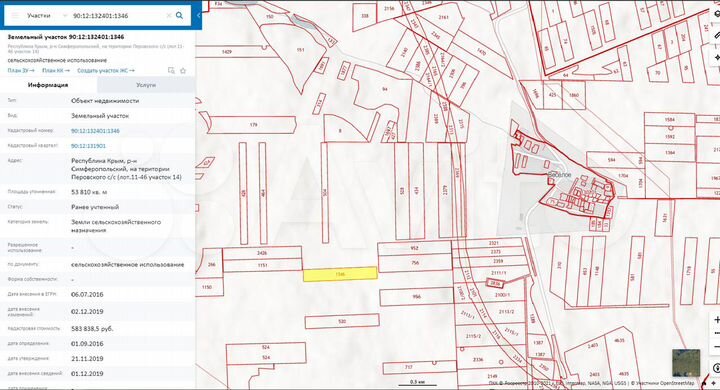
Task: Click the date 06.07.2016
Action: (87, 294)
